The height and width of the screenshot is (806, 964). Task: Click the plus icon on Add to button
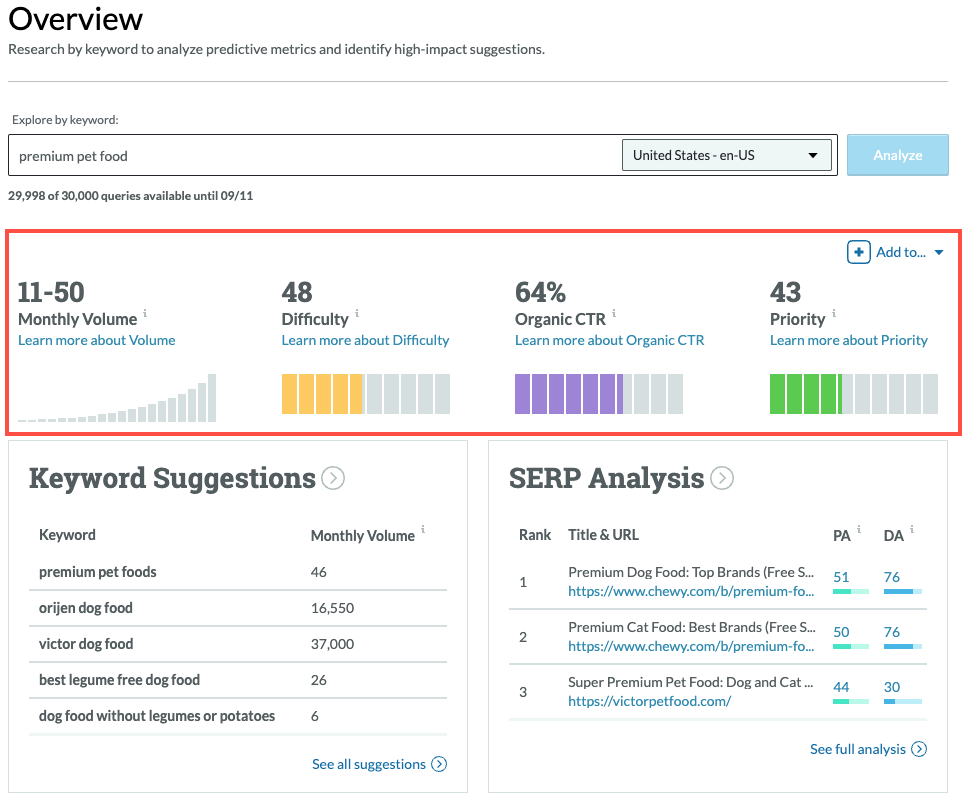click(859, 252)
